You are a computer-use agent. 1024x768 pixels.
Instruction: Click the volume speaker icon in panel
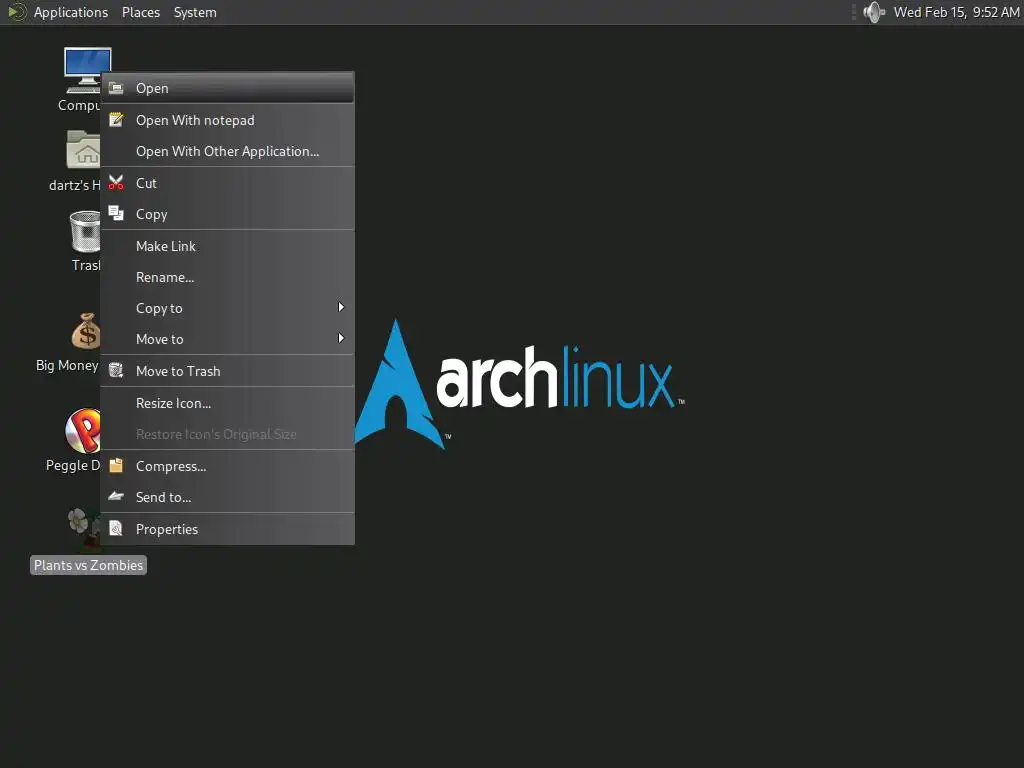[874, 12]
